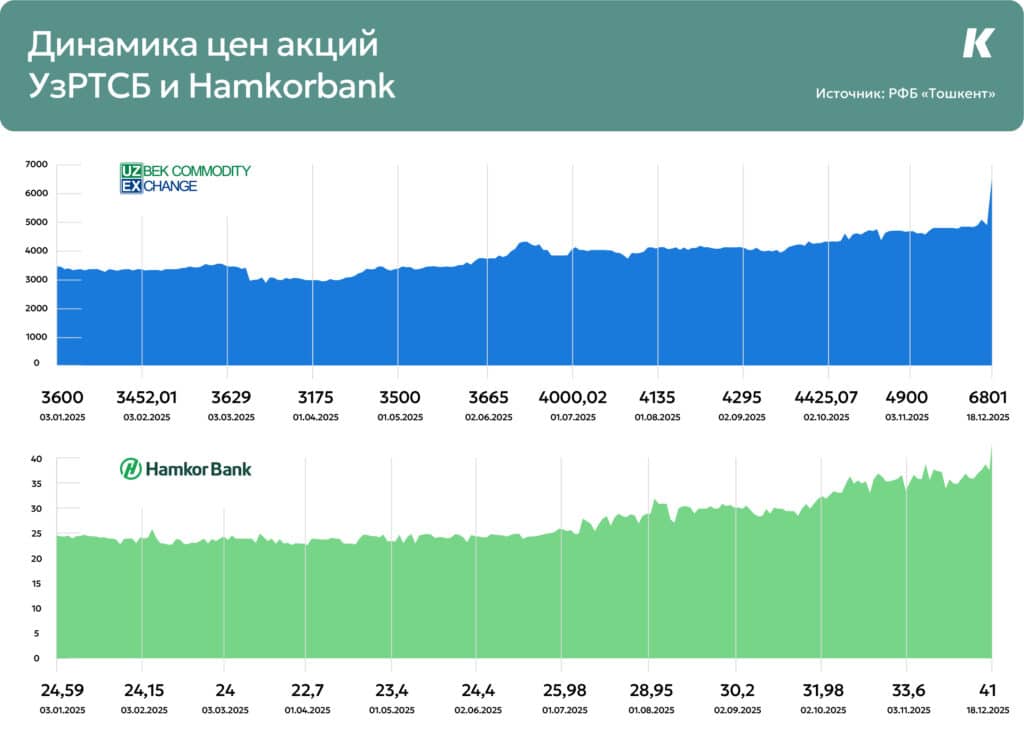Viewport: 1024px width, 741px height.
Task: Click the white K logo in the header
Action: pyautogui.click(x=977, y=43)
